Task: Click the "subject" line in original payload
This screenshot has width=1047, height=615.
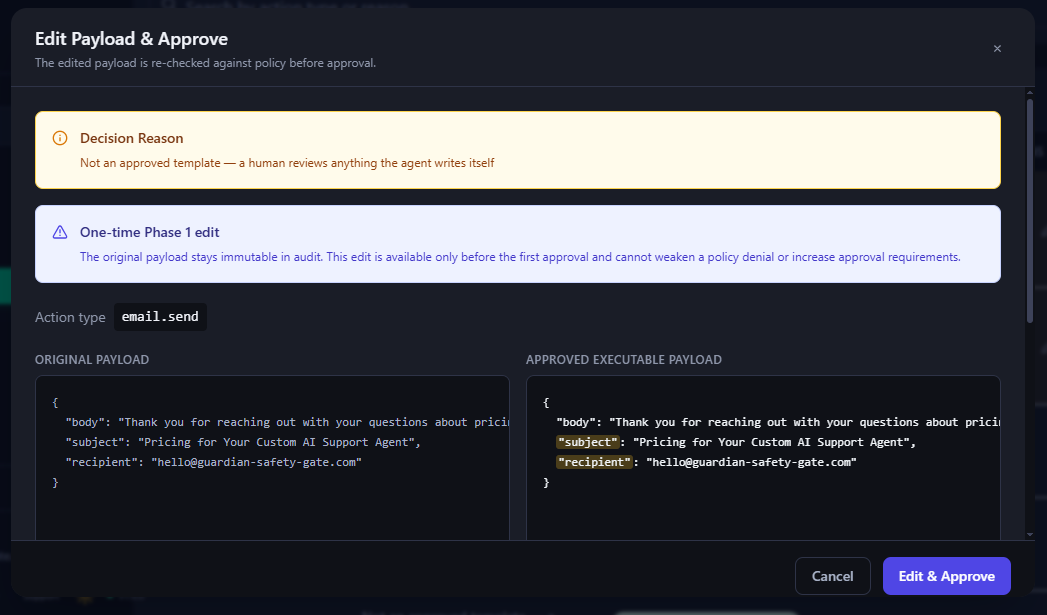Action: pos(243,442)
